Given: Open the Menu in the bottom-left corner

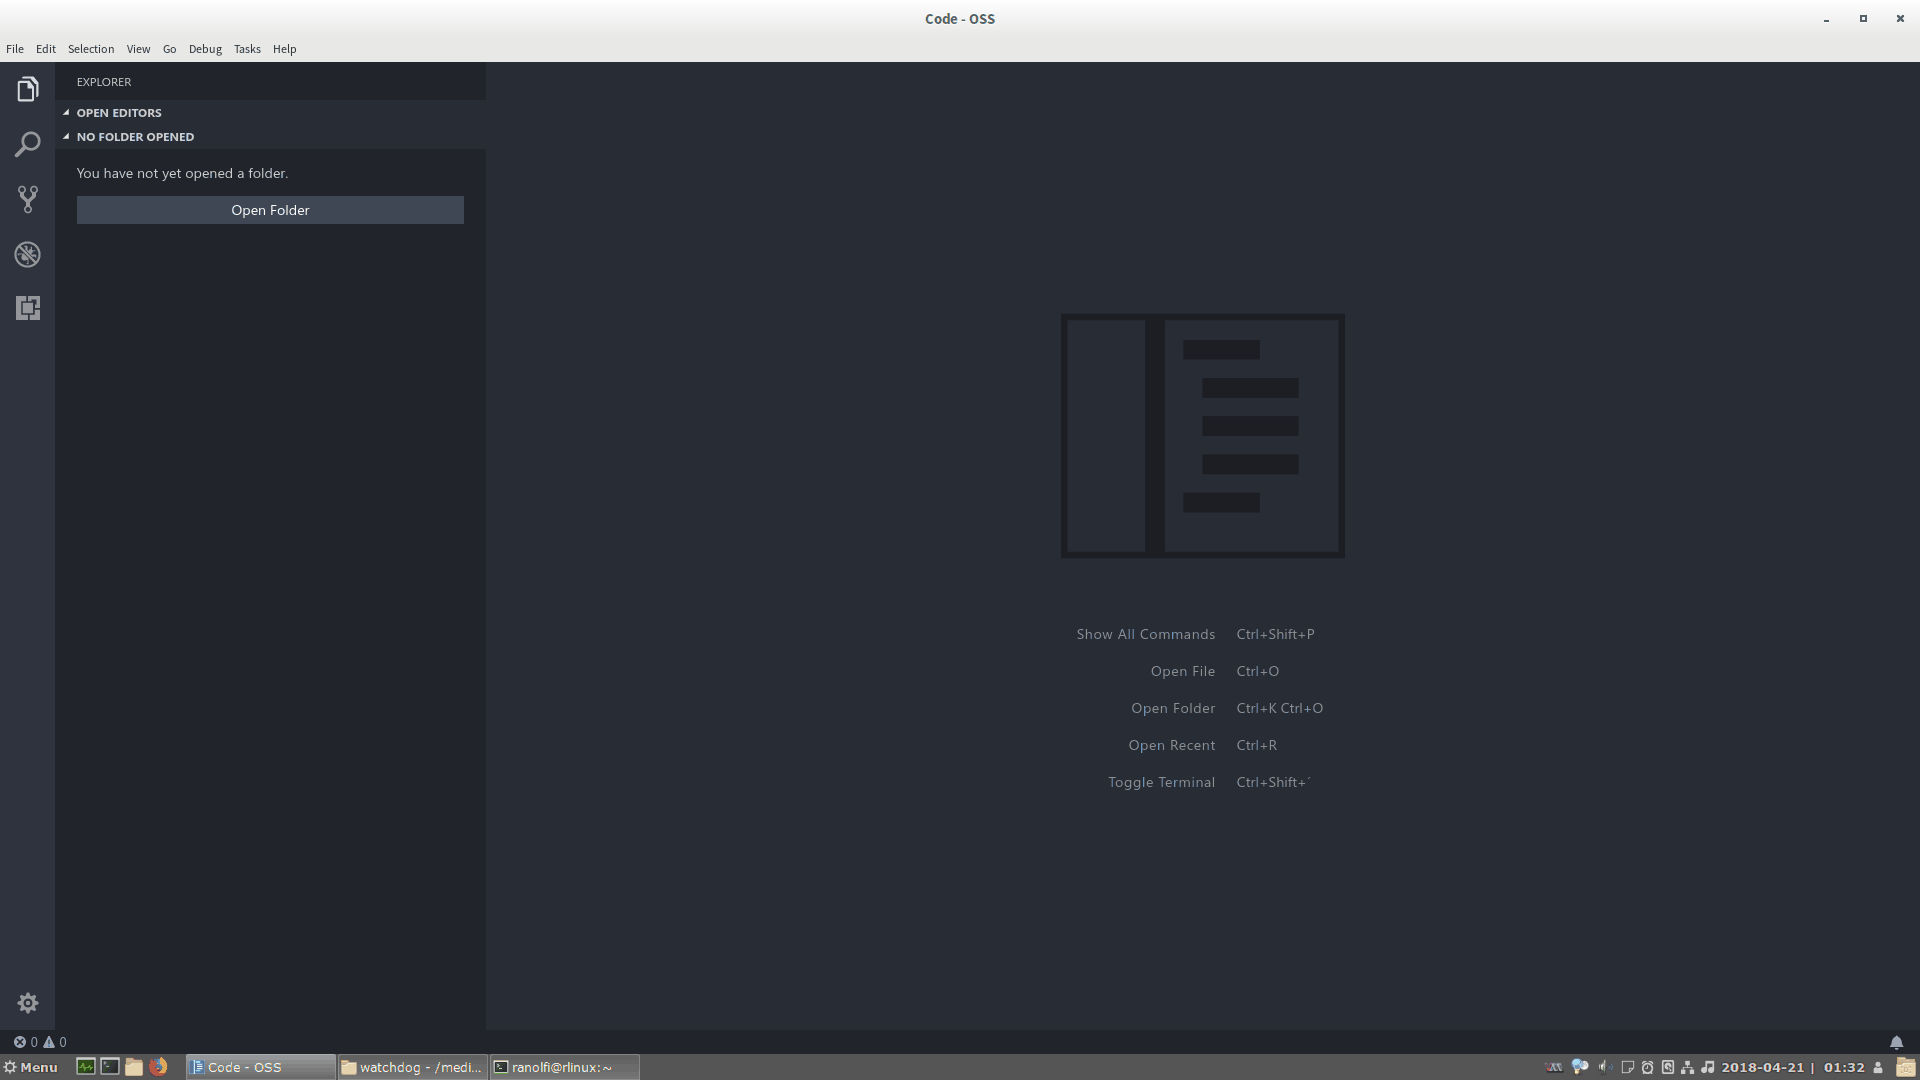Looking at the screenshot, I should point(31,1067).
